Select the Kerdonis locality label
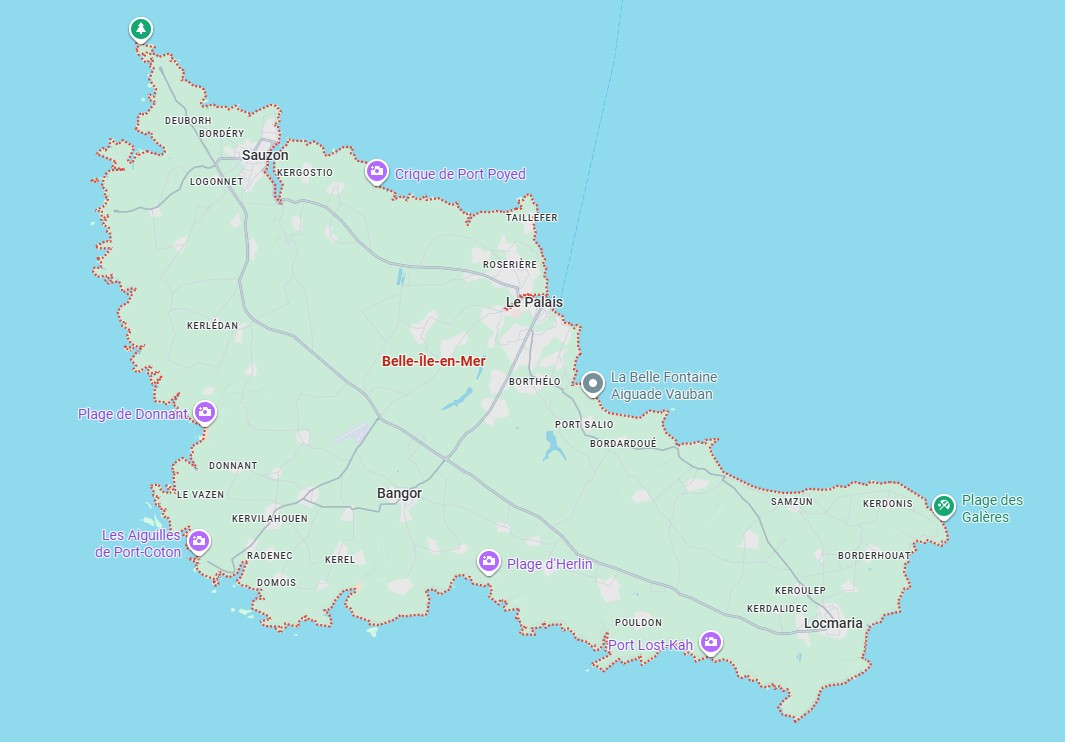Viewport: 1065px width, 742px height. [888, 503]
